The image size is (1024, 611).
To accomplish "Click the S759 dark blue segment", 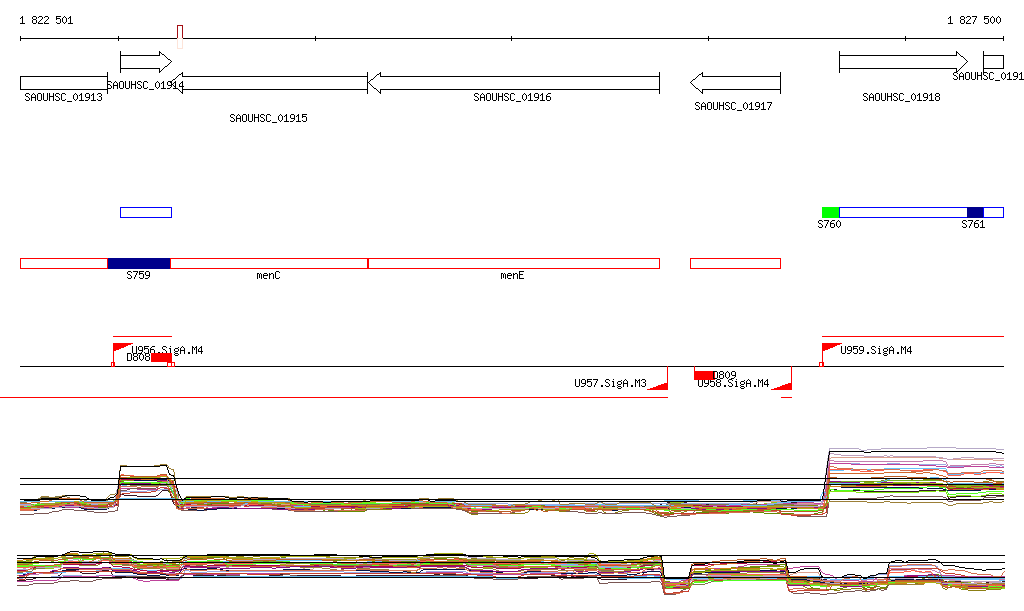I will 139,264.
